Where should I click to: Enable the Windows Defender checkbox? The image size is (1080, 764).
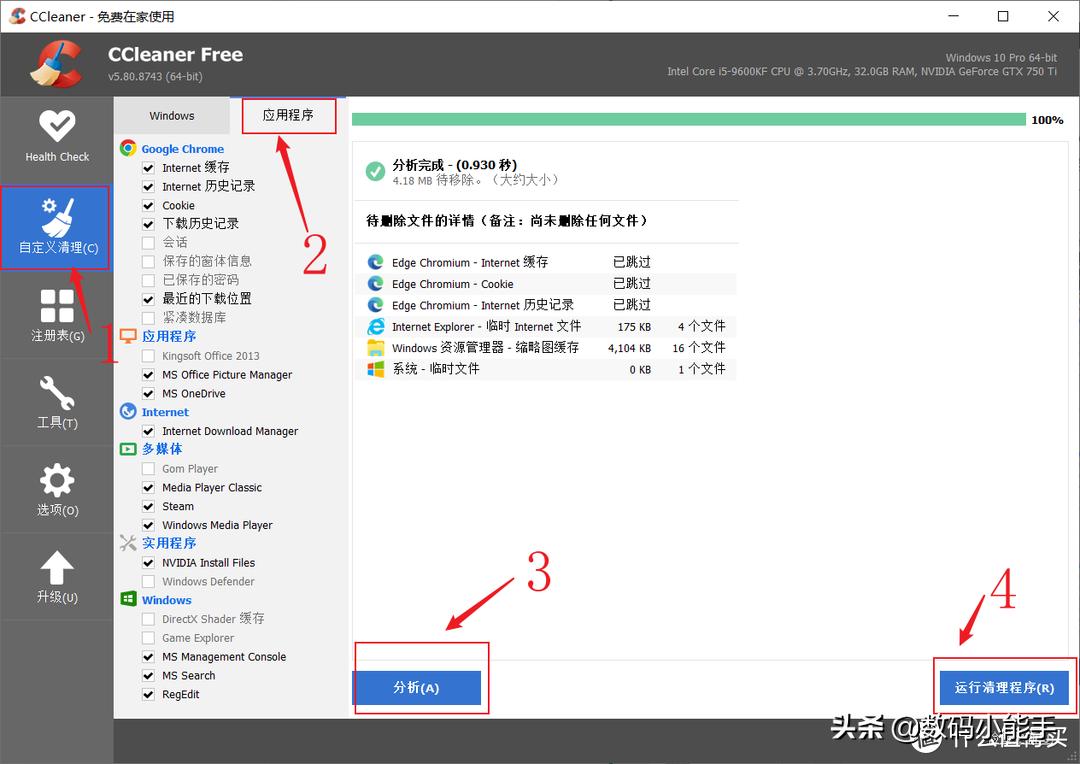(x=147, y=581)
